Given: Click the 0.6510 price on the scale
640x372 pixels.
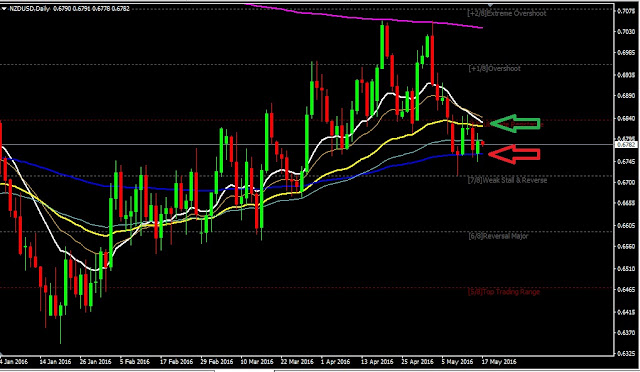Looking at the screenshot, I should (626, 269).
